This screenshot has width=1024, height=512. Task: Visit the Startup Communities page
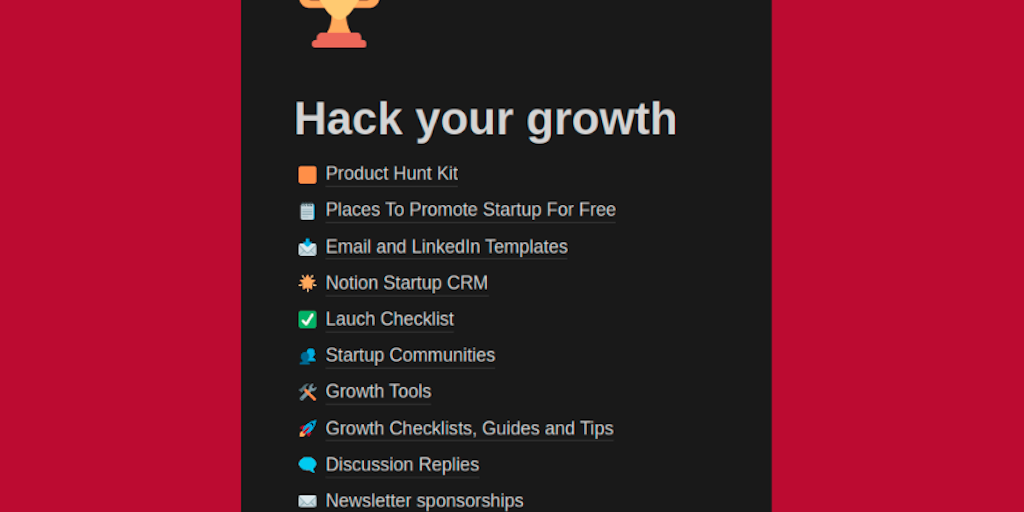pyautogui.click(x=410, y=355)
